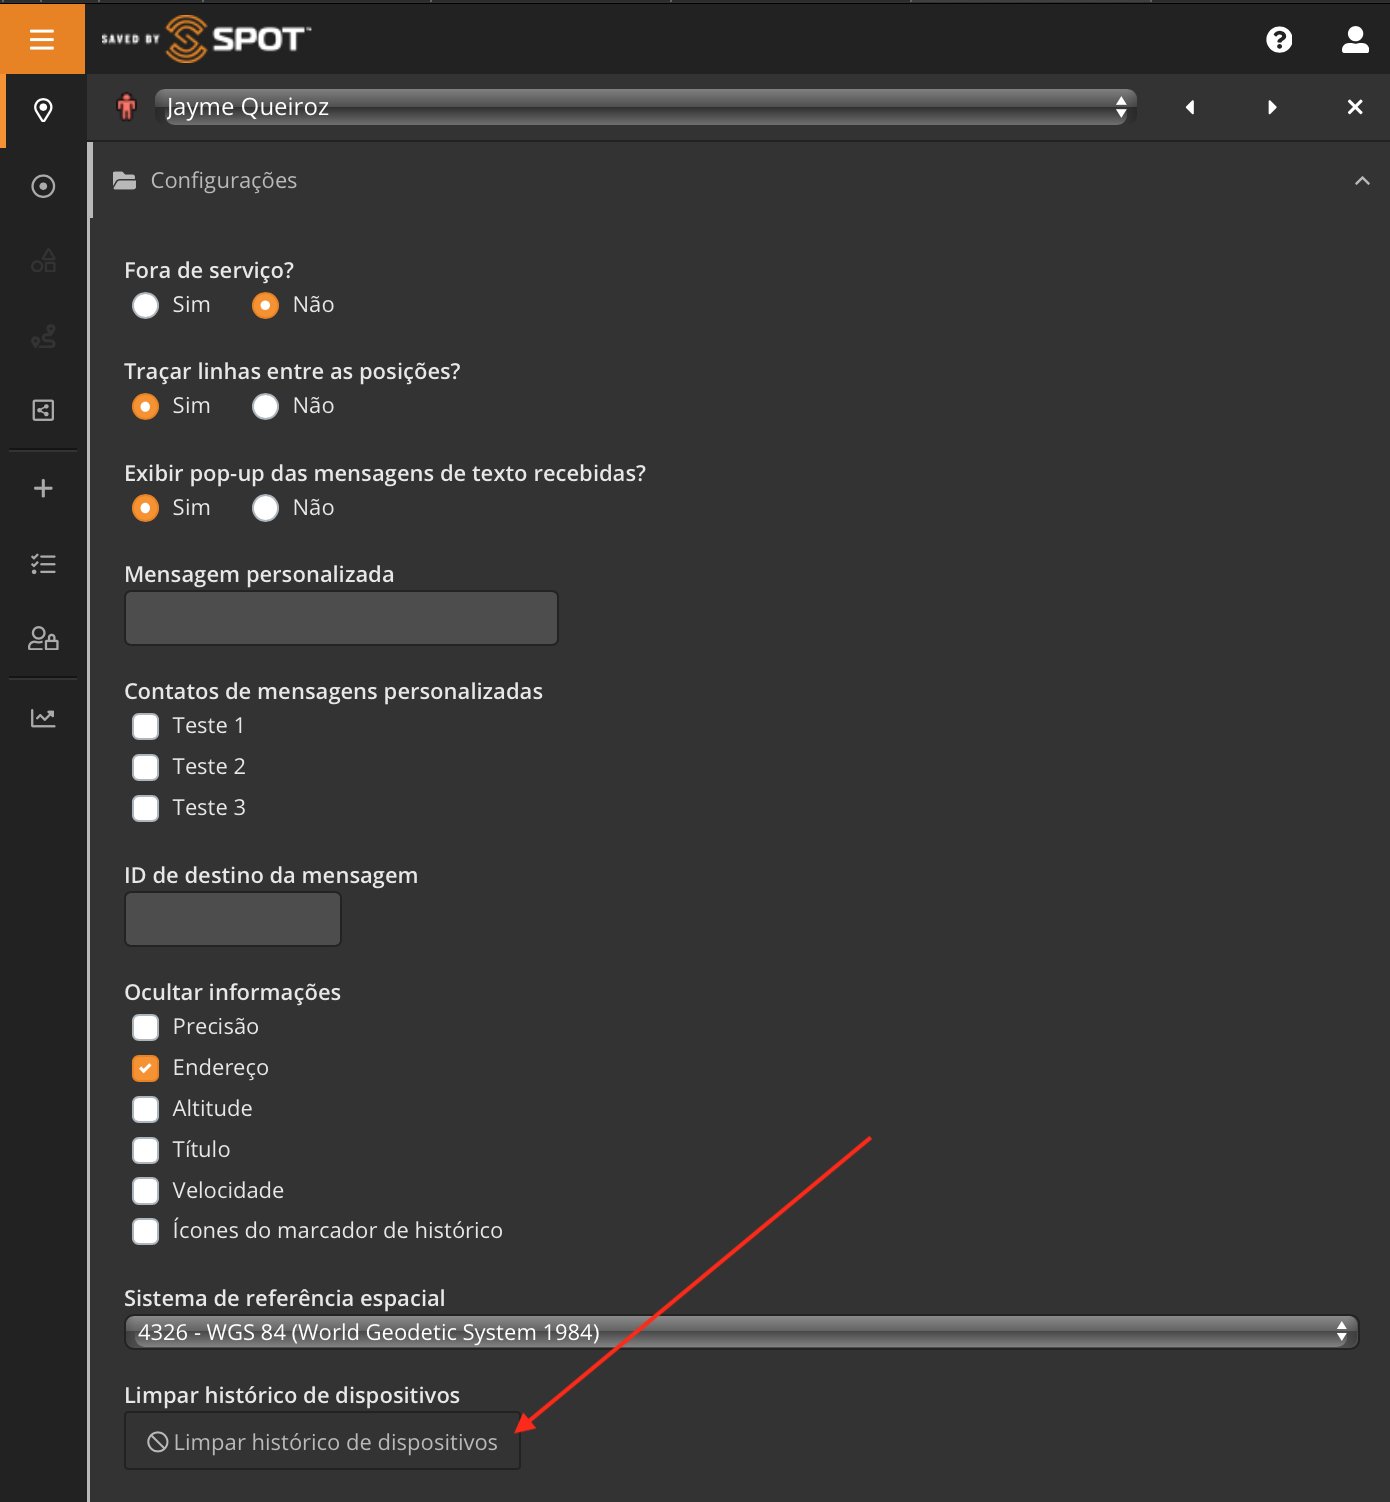
Task: Click the help question mark icon
Action: [1279, 39]
